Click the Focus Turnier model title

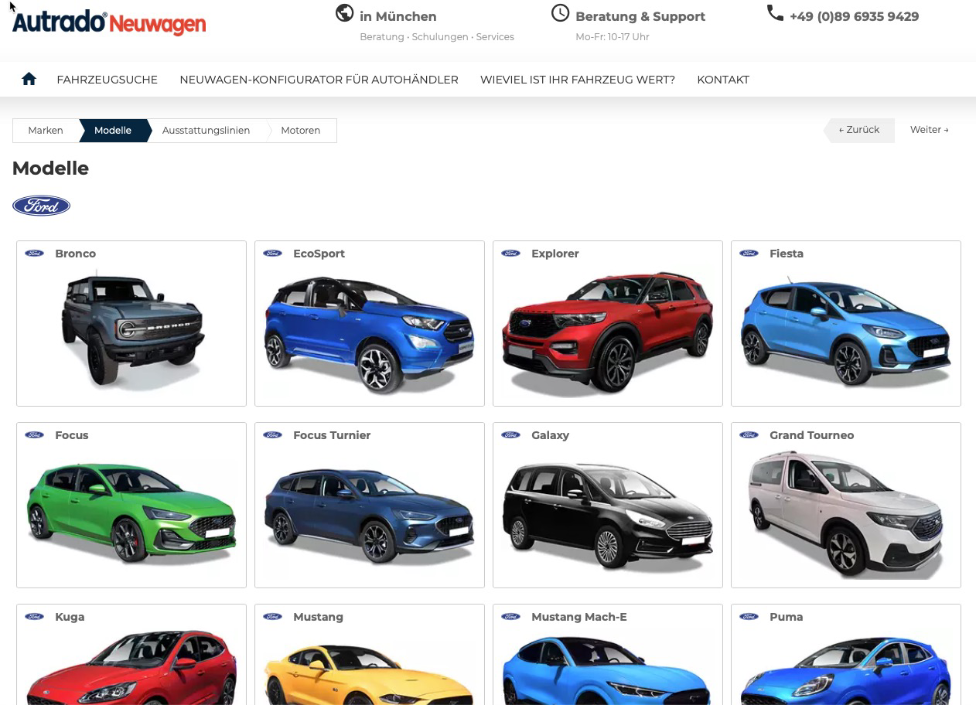[x=332, y=436]
